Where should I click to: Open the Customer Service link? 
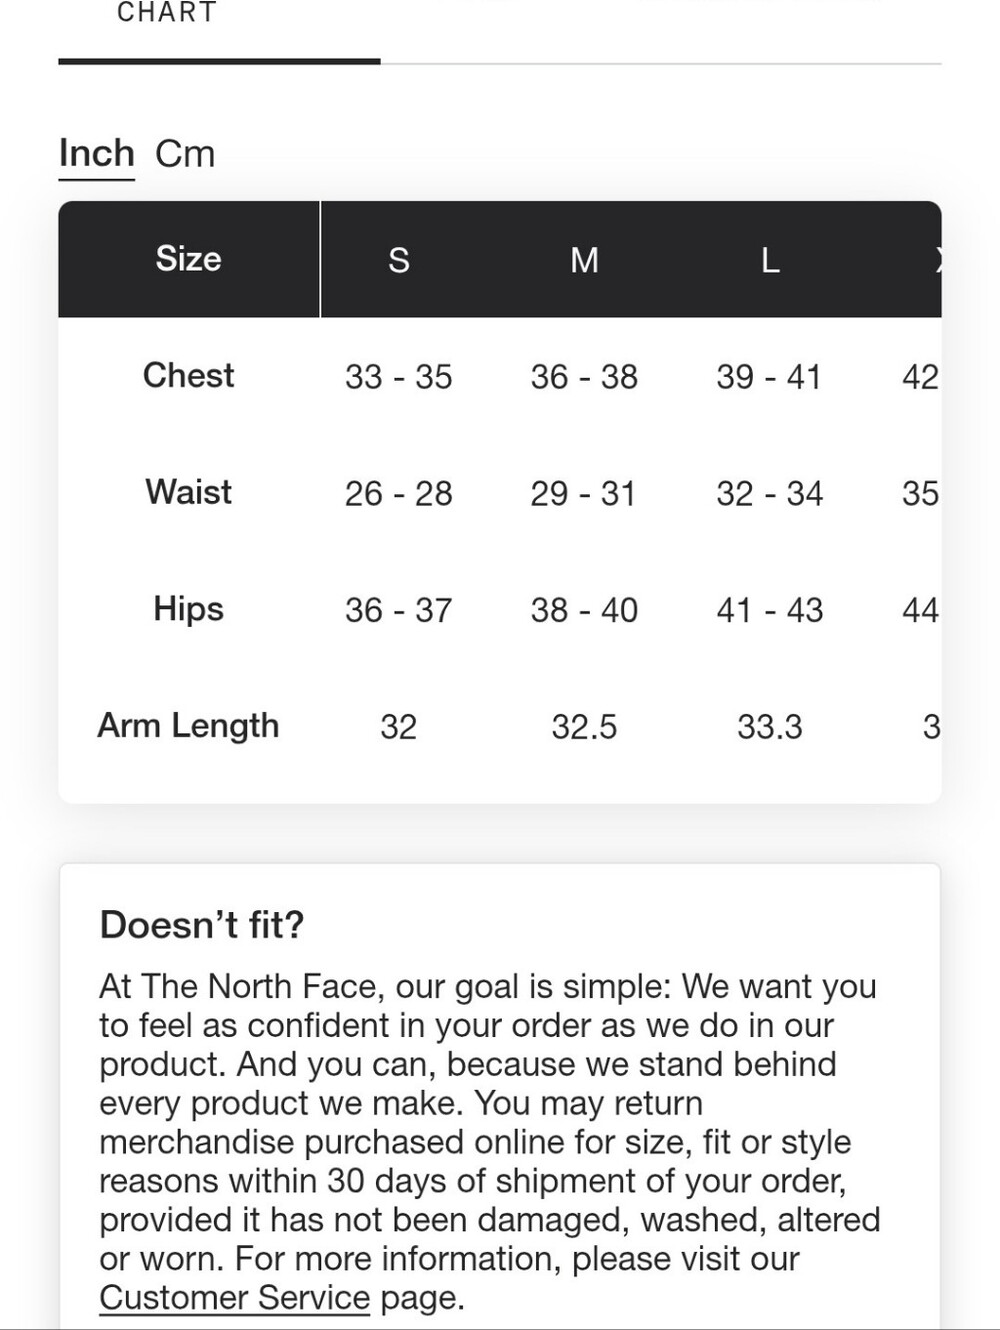pos(234,1298)
